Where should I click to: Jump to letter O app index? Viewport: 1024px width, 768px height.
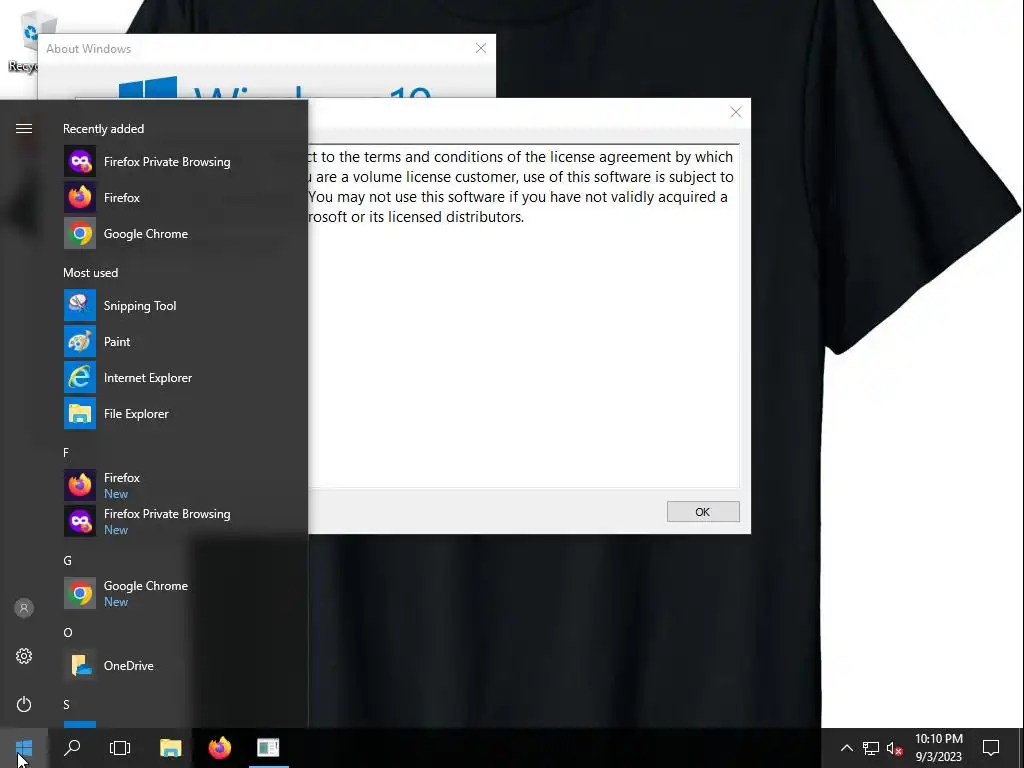(x=68, y=632)
